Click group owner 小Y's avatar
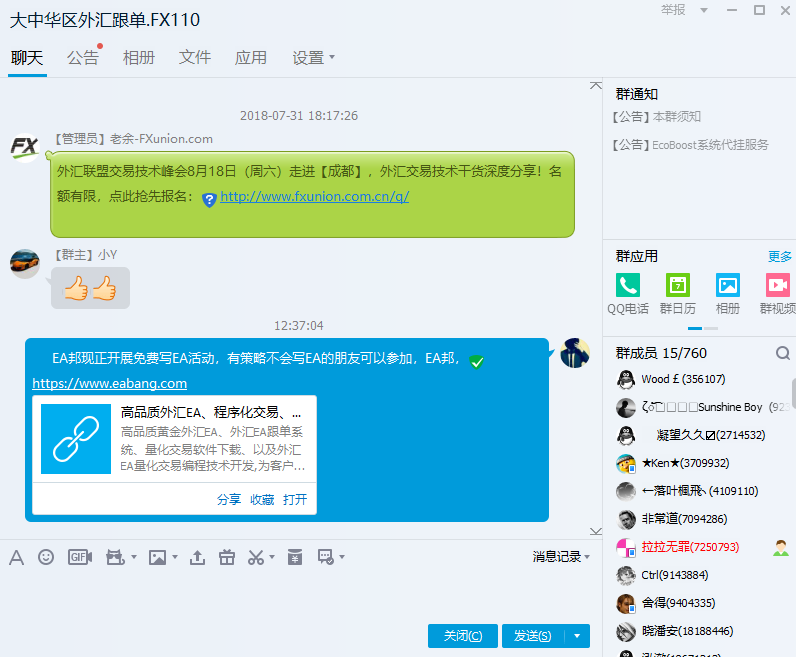Screen dimensions: 796x657 point(25,264)
